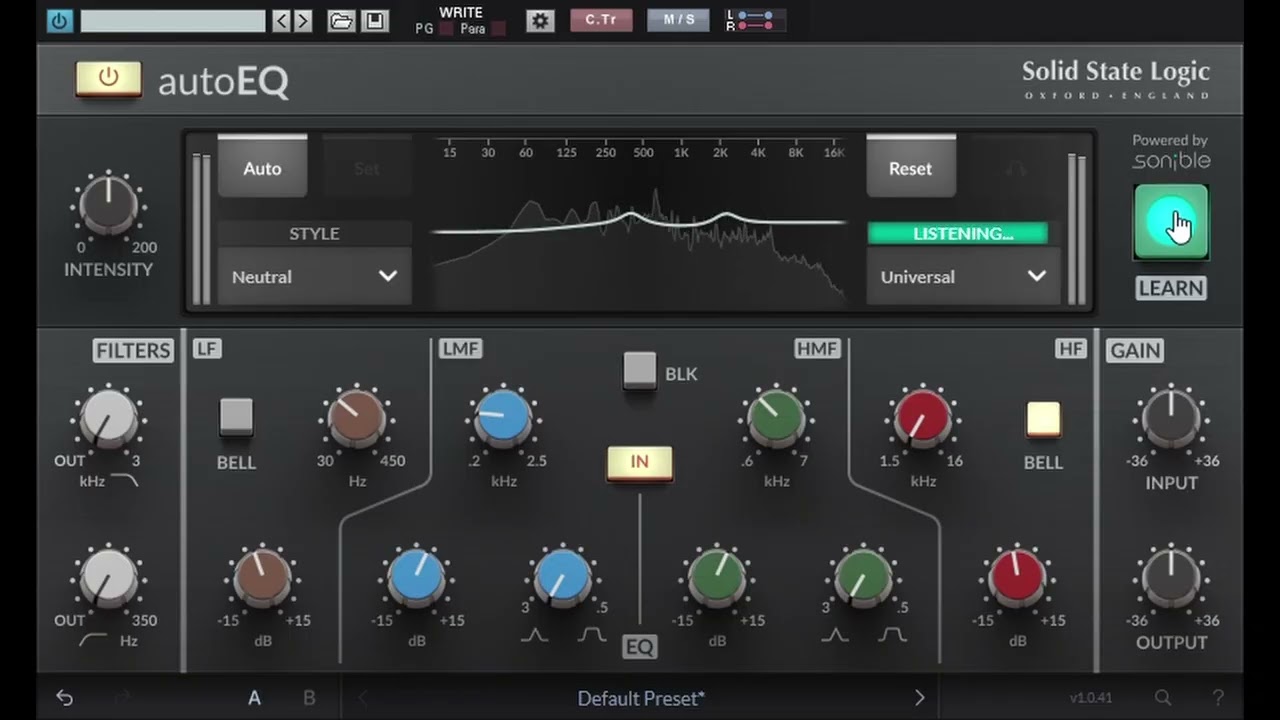Click the HMF band label

coord(818,348)
